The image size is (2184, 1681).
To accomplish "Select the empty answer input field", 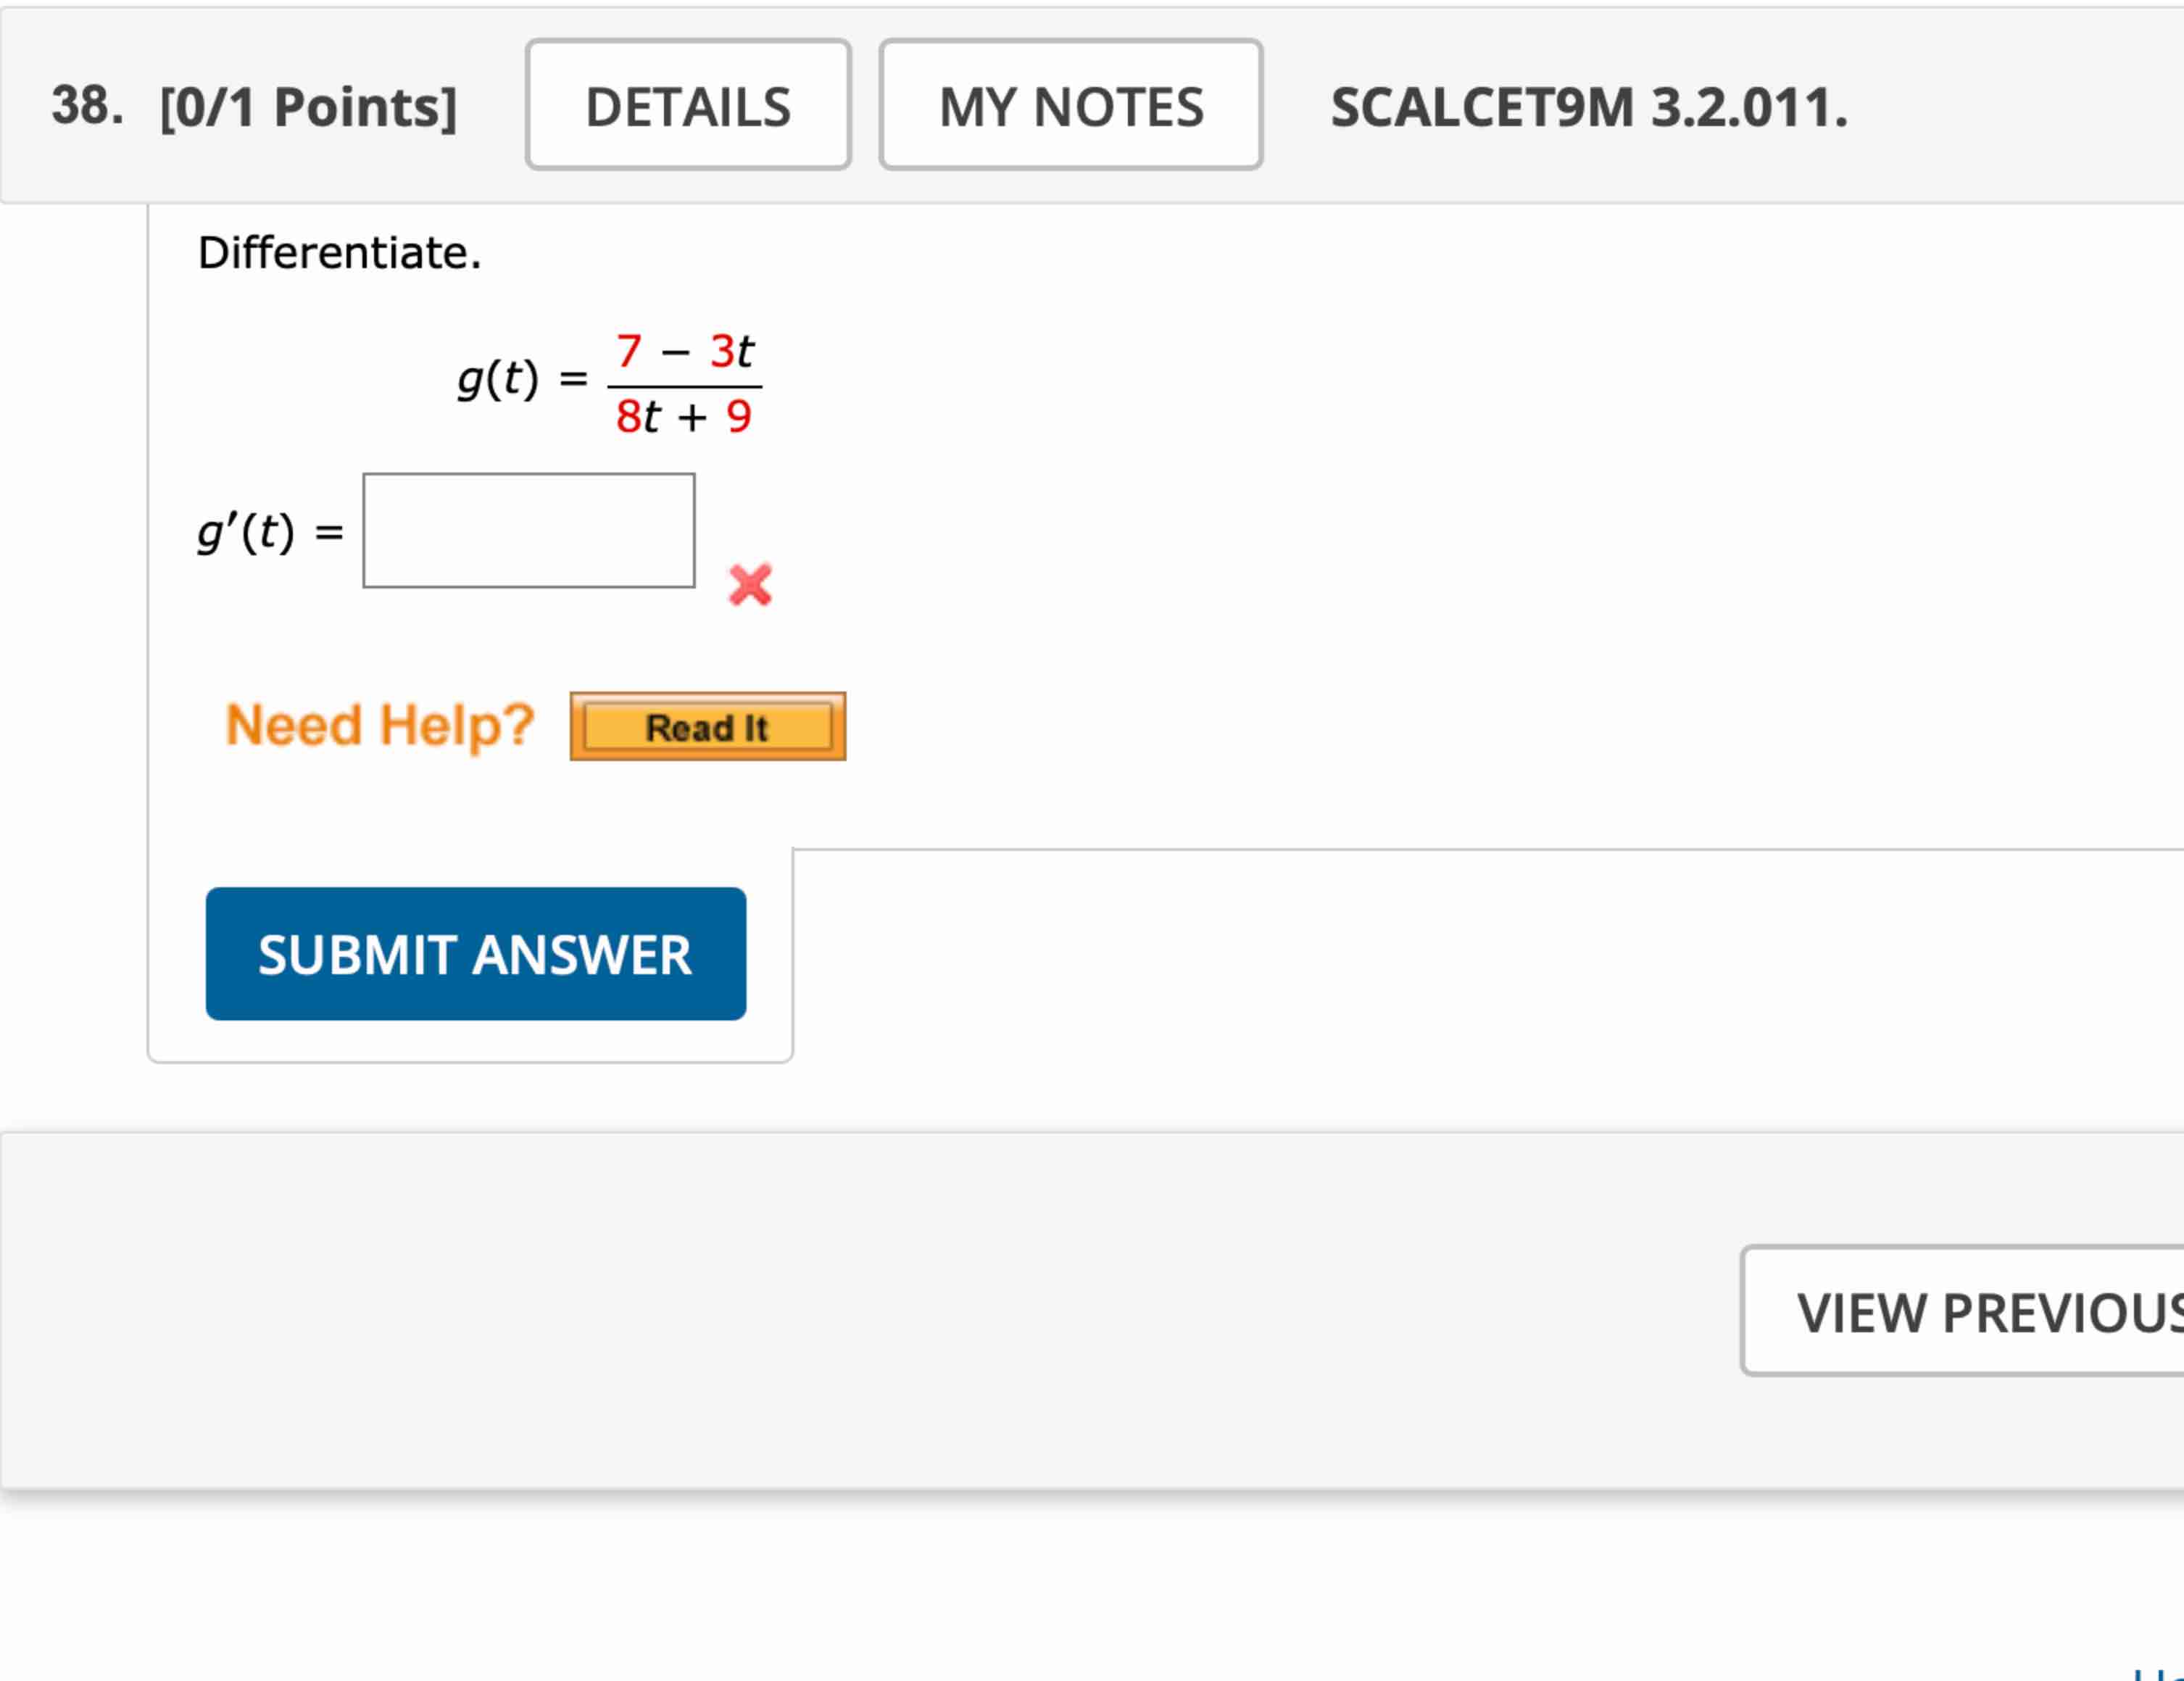I will click(529, 531).
